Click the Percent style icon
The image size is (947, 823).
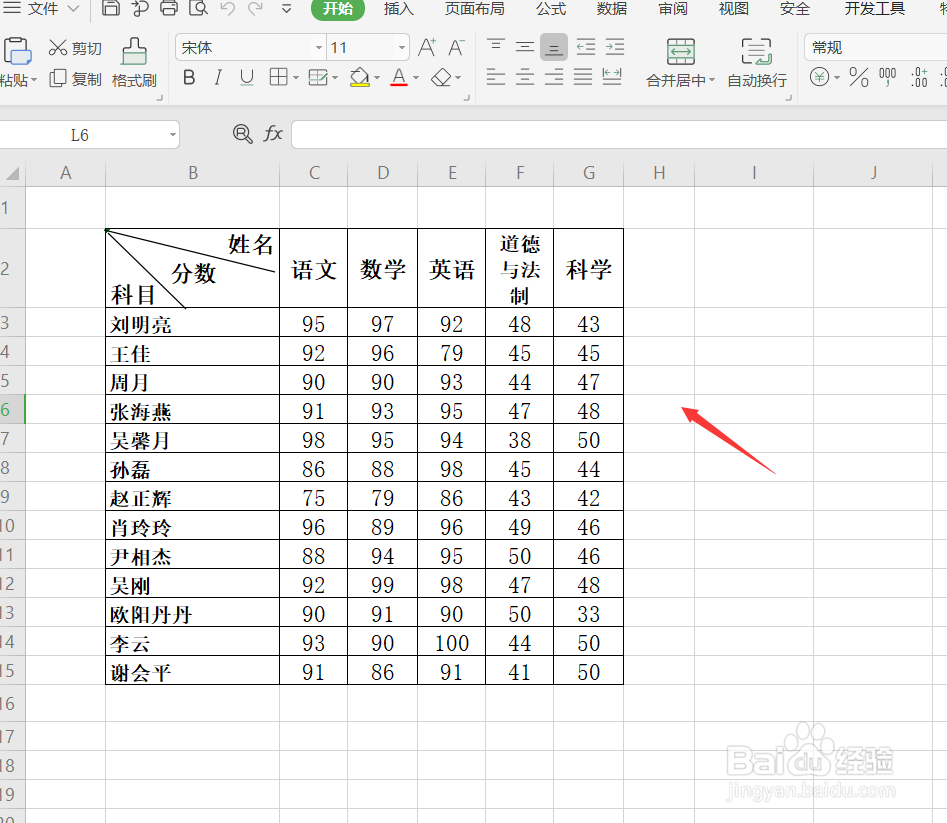tap(860, 77)
